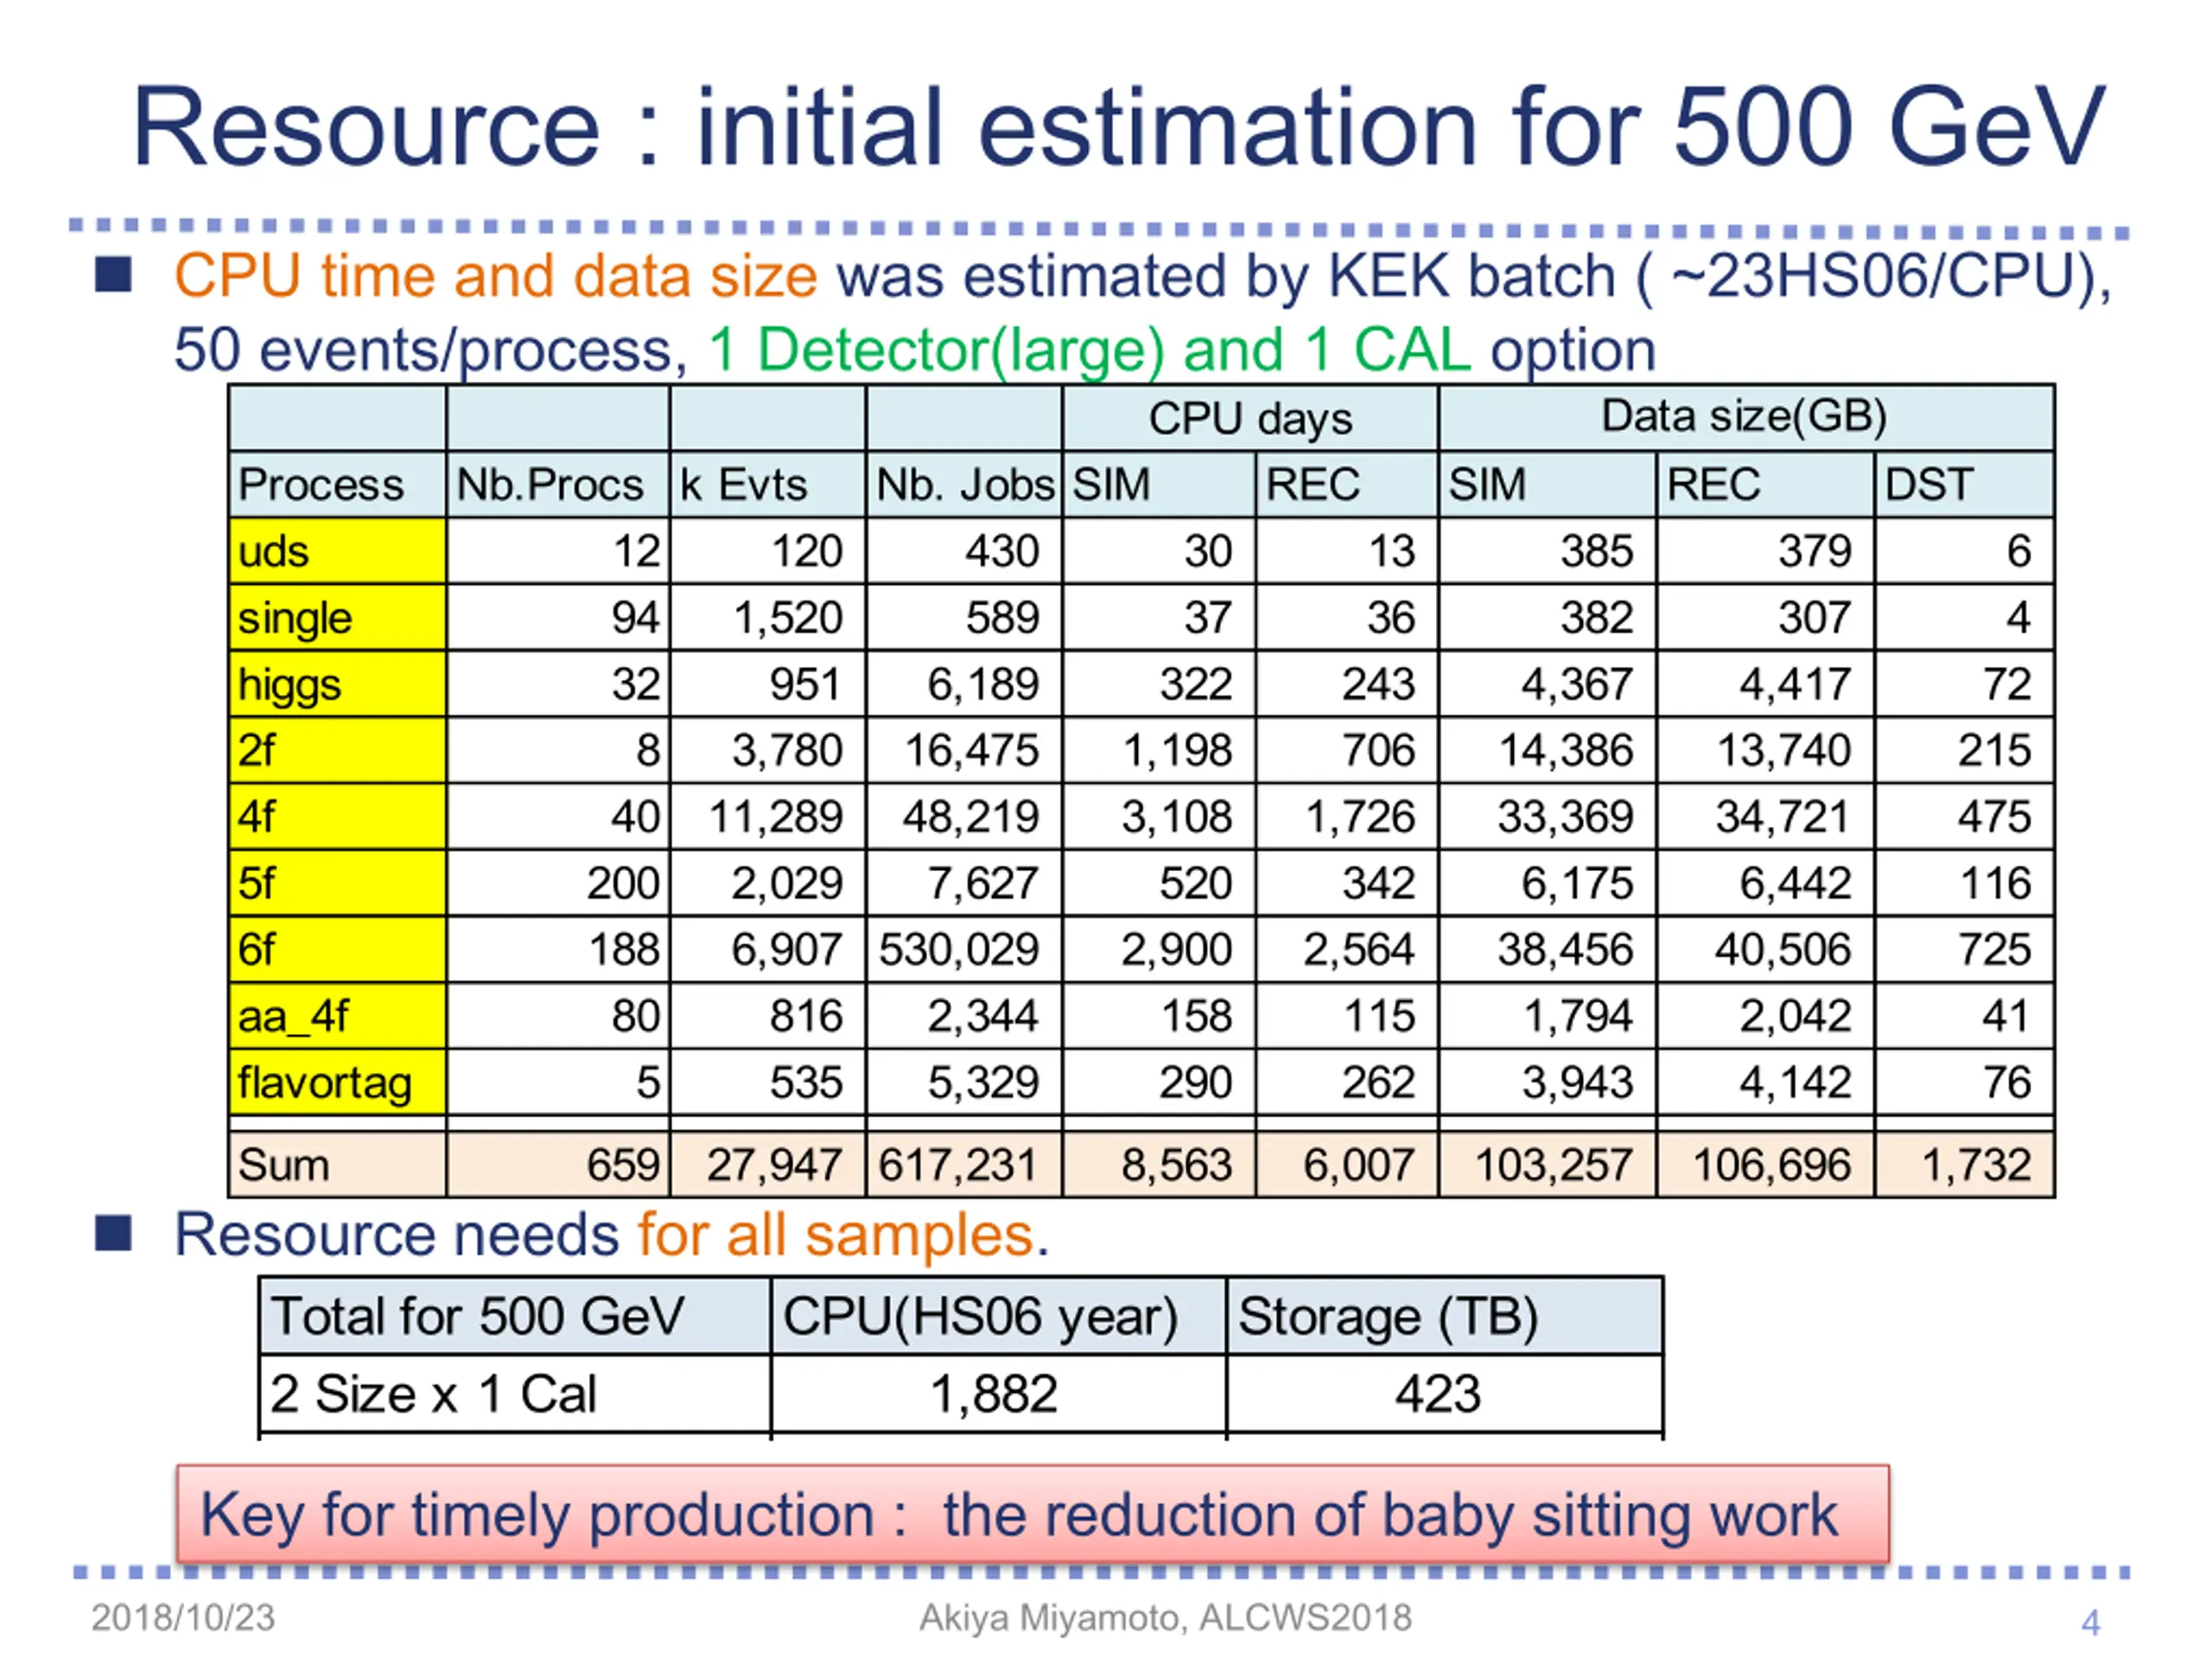
Task: Click the 4f SIM CPU days value 3,108
Action: [1159, 817]
